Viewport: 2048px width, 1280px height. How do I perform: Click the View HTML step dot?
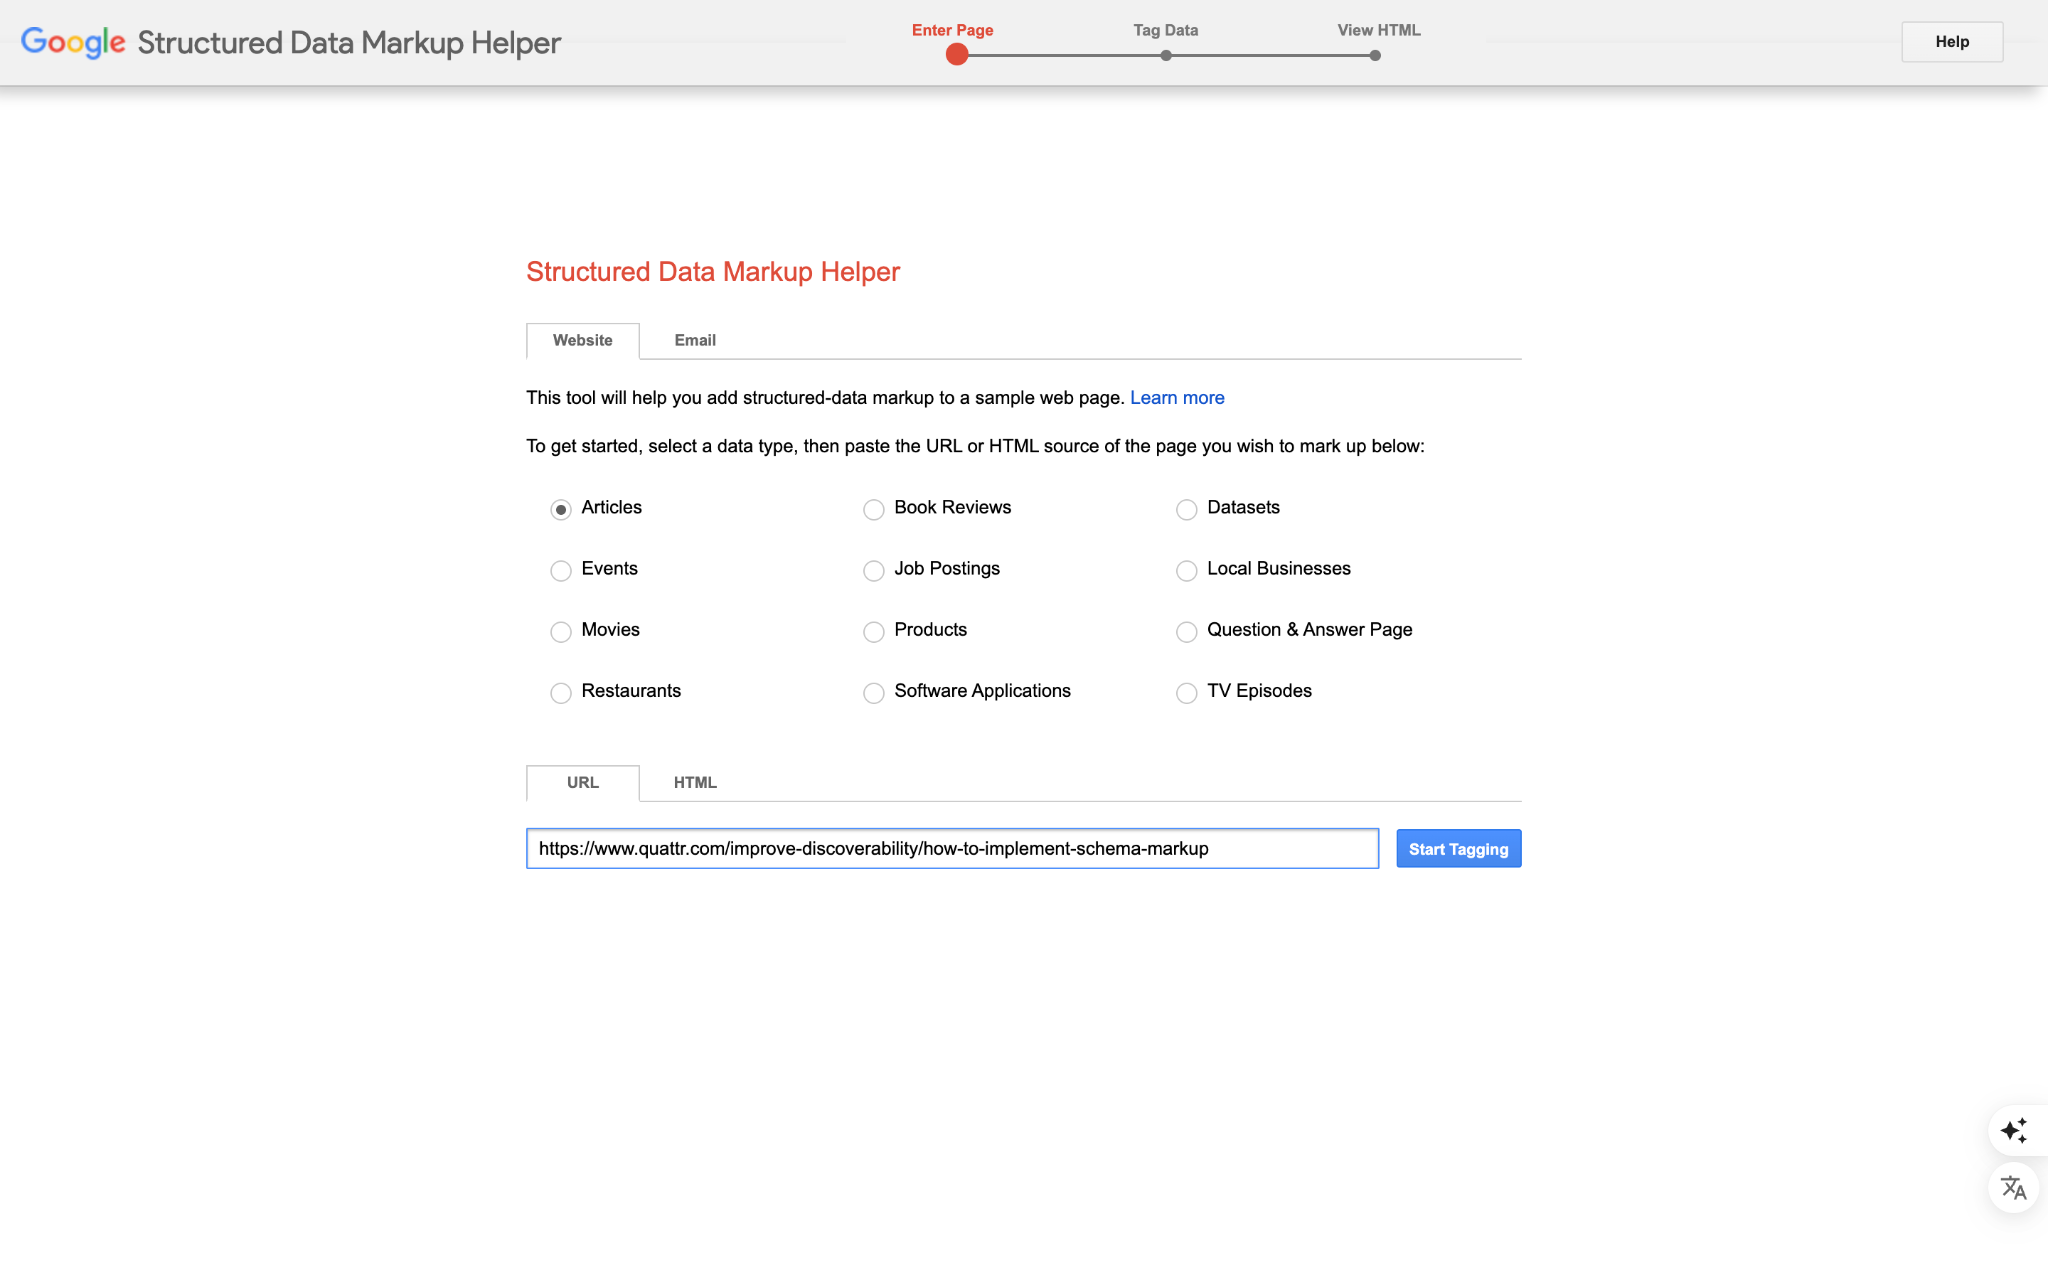point(1375,56)
